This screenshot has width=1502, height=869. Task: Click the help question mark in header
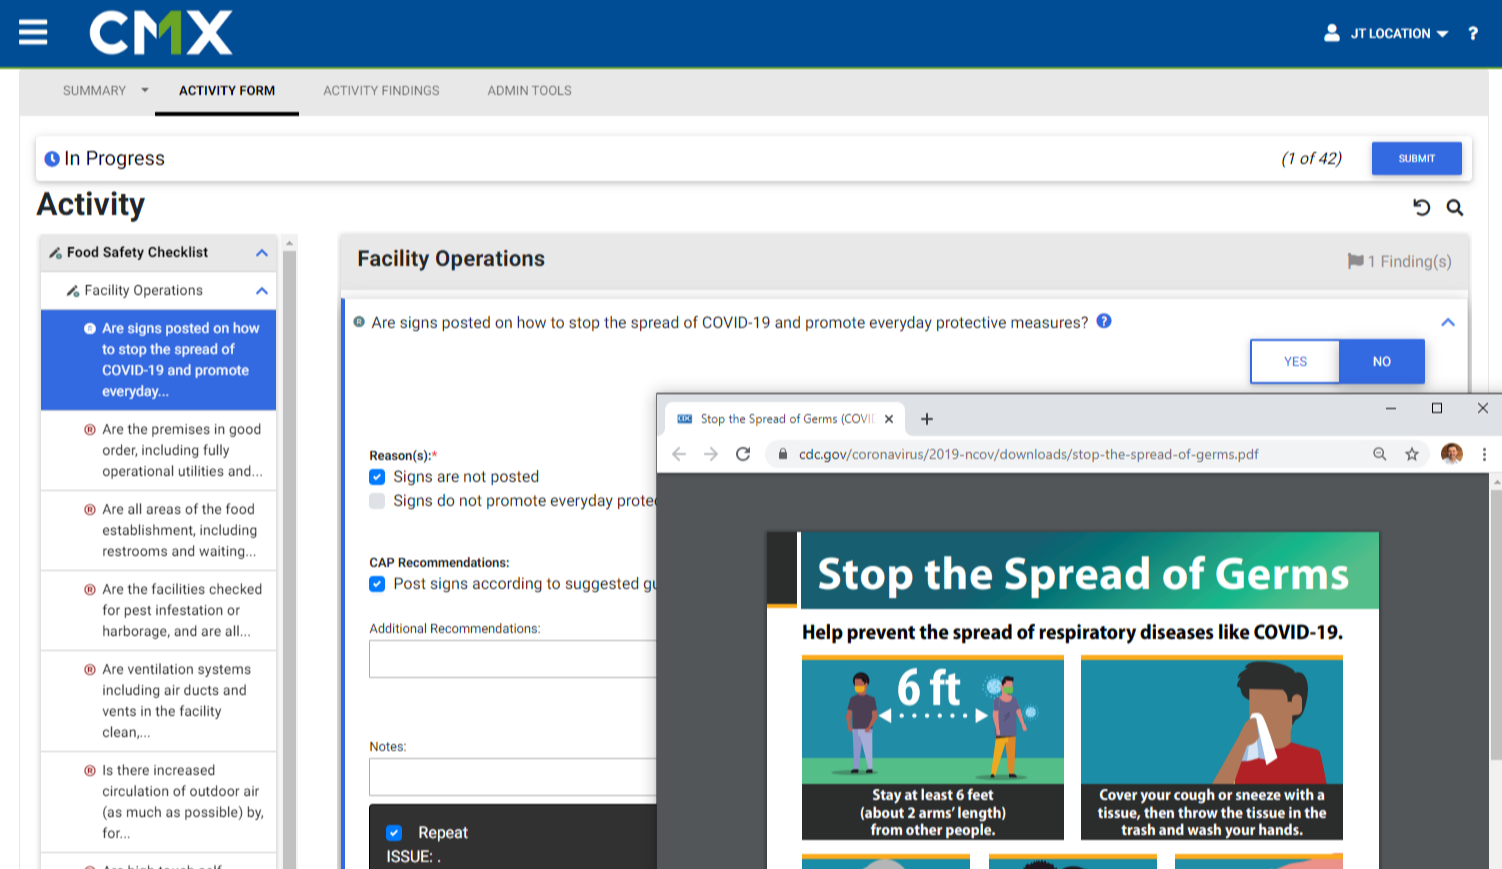pyautogui.click(x=1473, y=33)
